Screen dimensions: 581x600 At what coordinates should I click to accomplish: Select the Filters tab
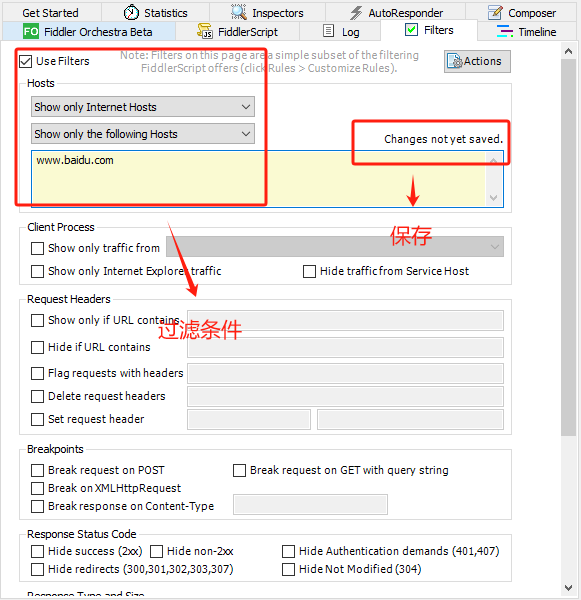(x=429, y=30)
